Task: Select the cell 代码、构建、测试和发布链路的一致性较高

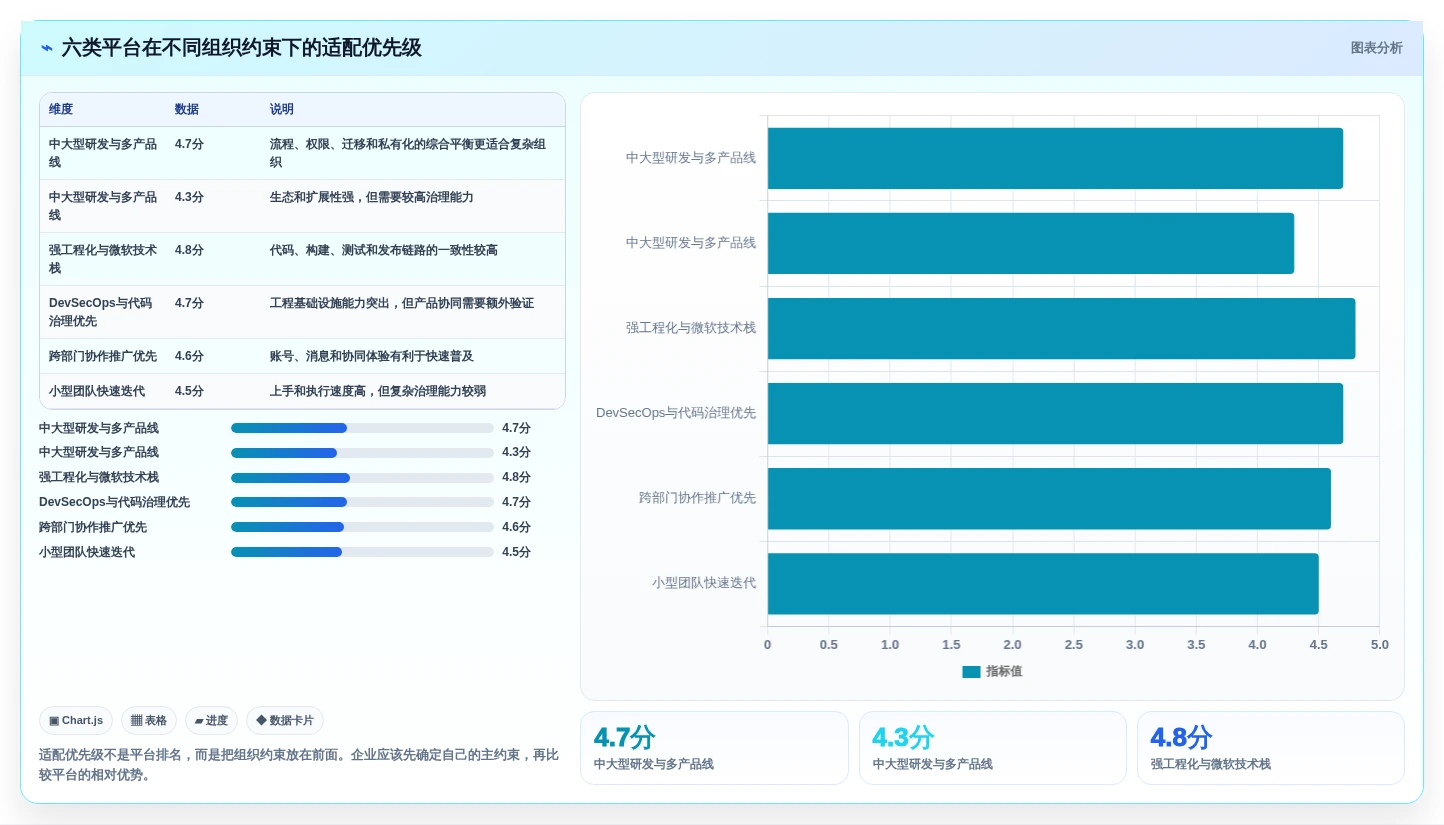Action: pos(384,250)
